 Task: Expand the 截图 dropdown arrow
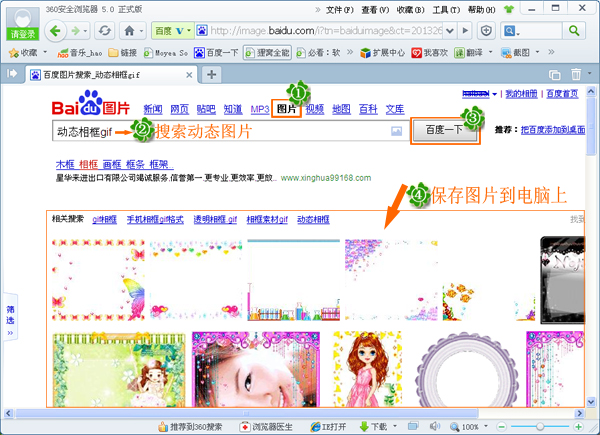click(537, 52)
